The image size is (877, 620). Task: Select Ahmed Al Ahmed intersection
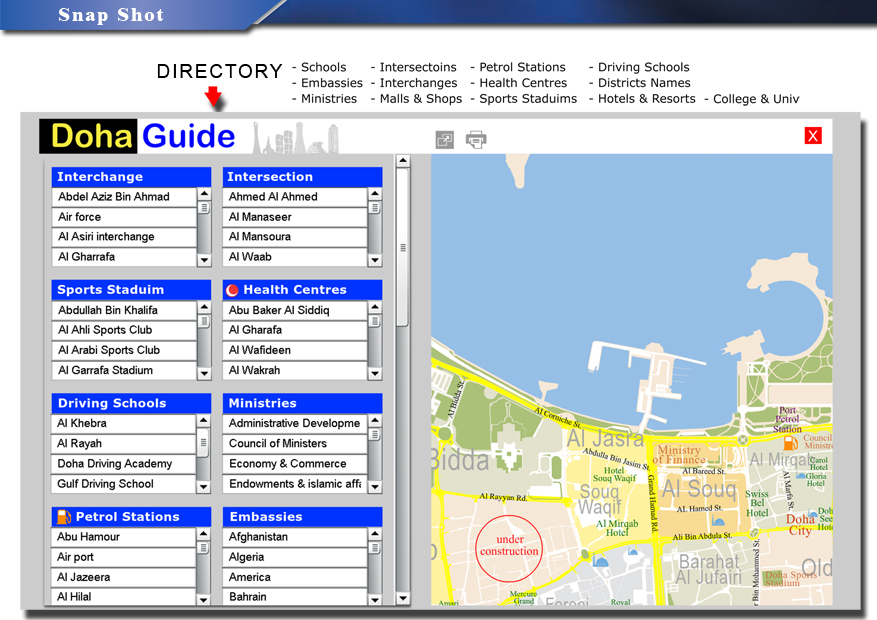[295, 197]
